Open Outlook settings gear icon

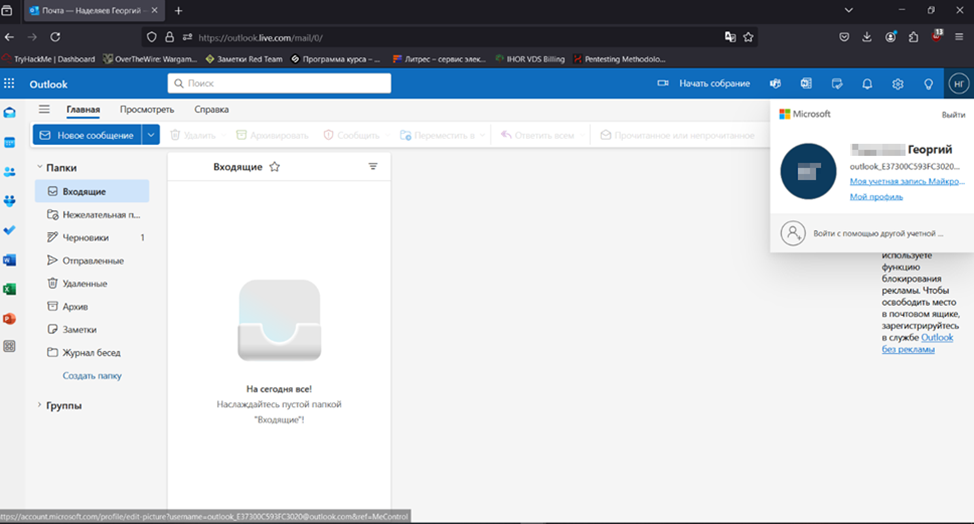tap(898, 84)
